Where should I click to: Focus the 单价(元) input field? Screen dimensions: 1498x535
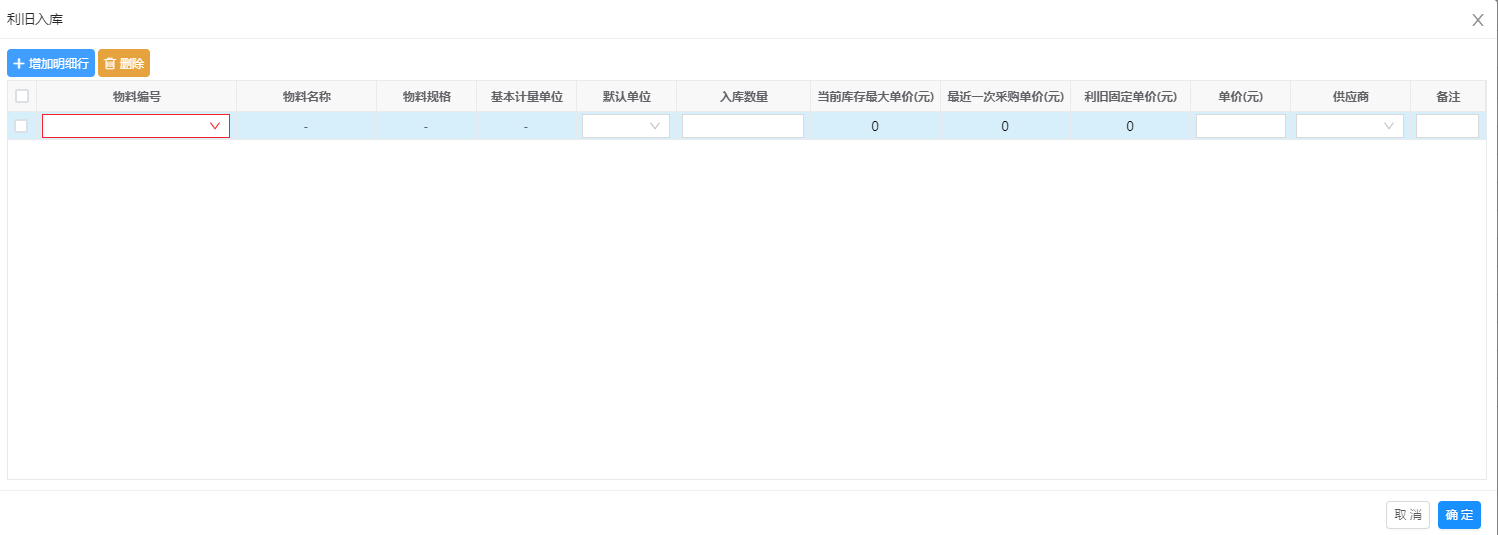pyautogui.click(x=1240, y=126)
